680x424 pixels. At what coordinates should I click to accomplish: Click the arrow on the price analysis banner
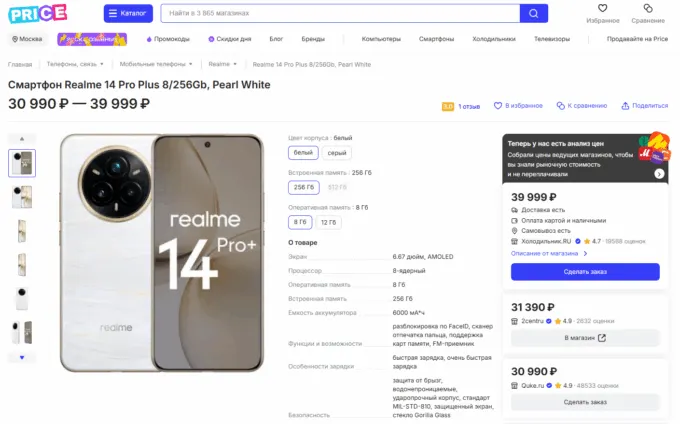coord(659,173)
